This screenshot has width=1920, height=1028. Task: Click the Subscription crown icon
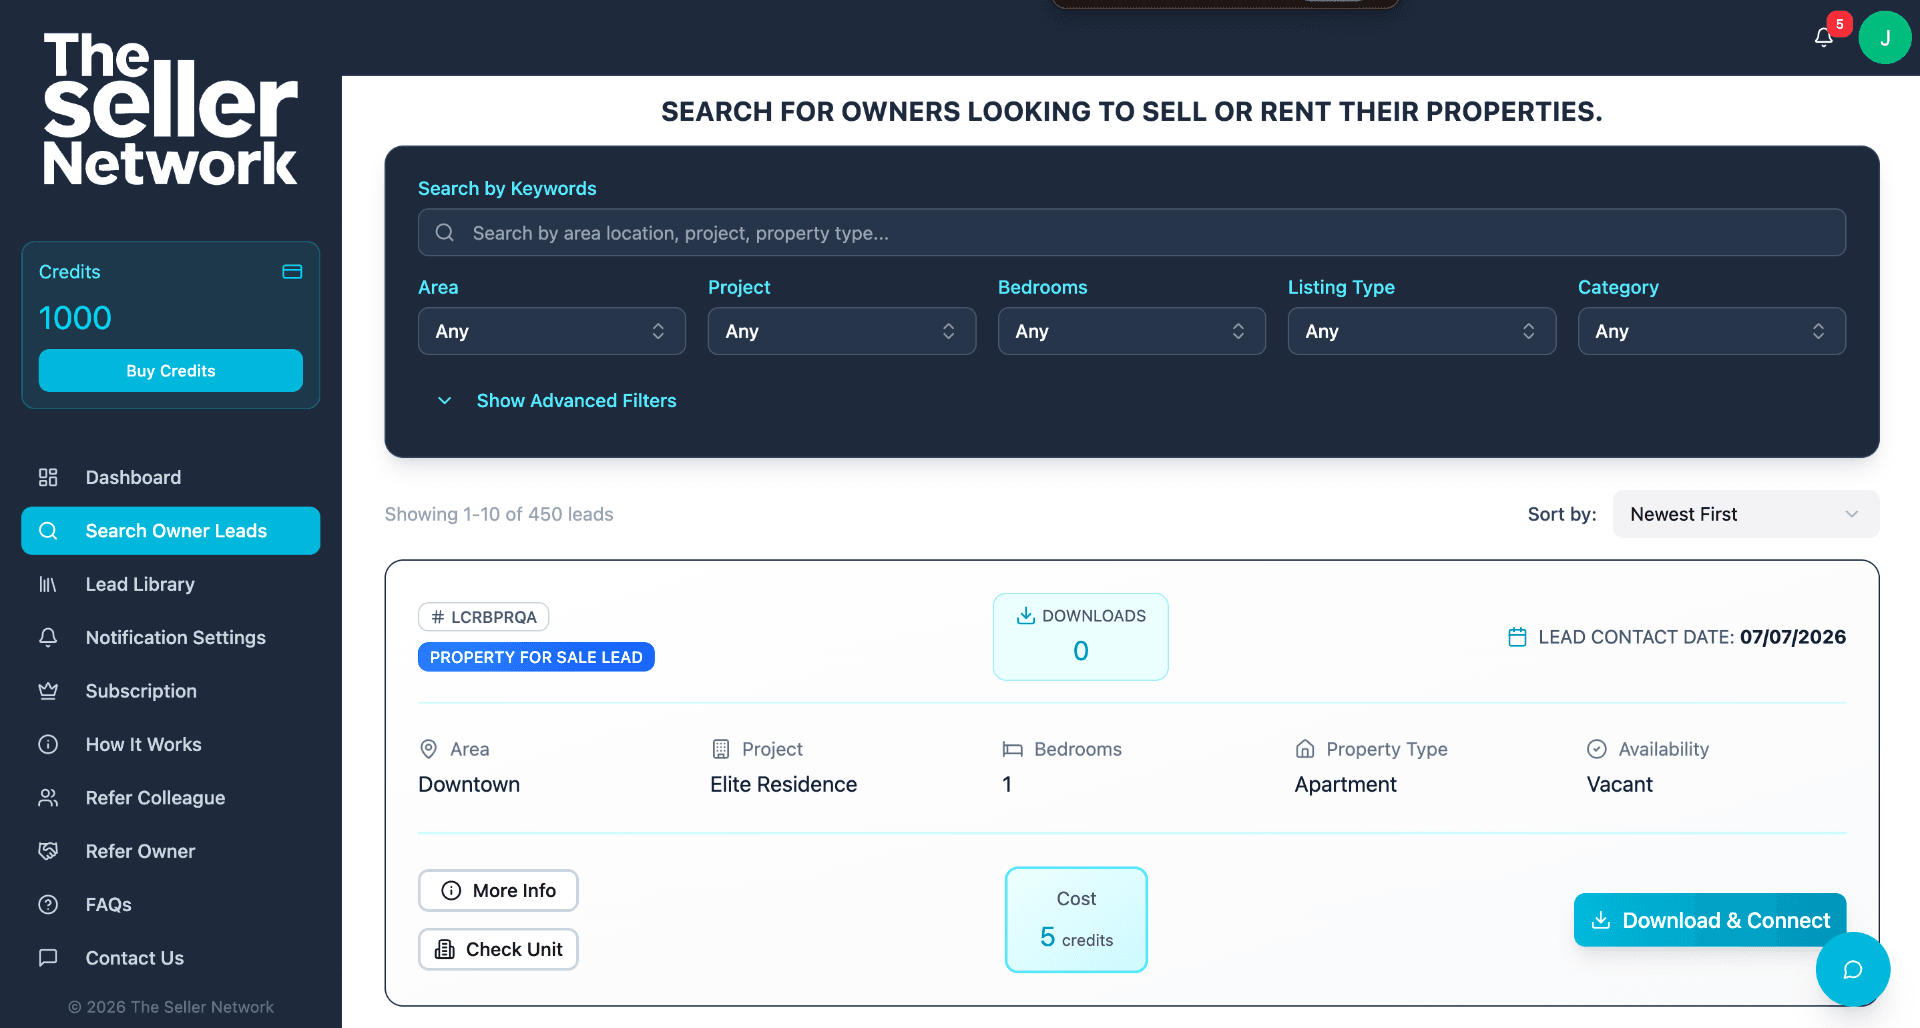(x=48, y=691)
